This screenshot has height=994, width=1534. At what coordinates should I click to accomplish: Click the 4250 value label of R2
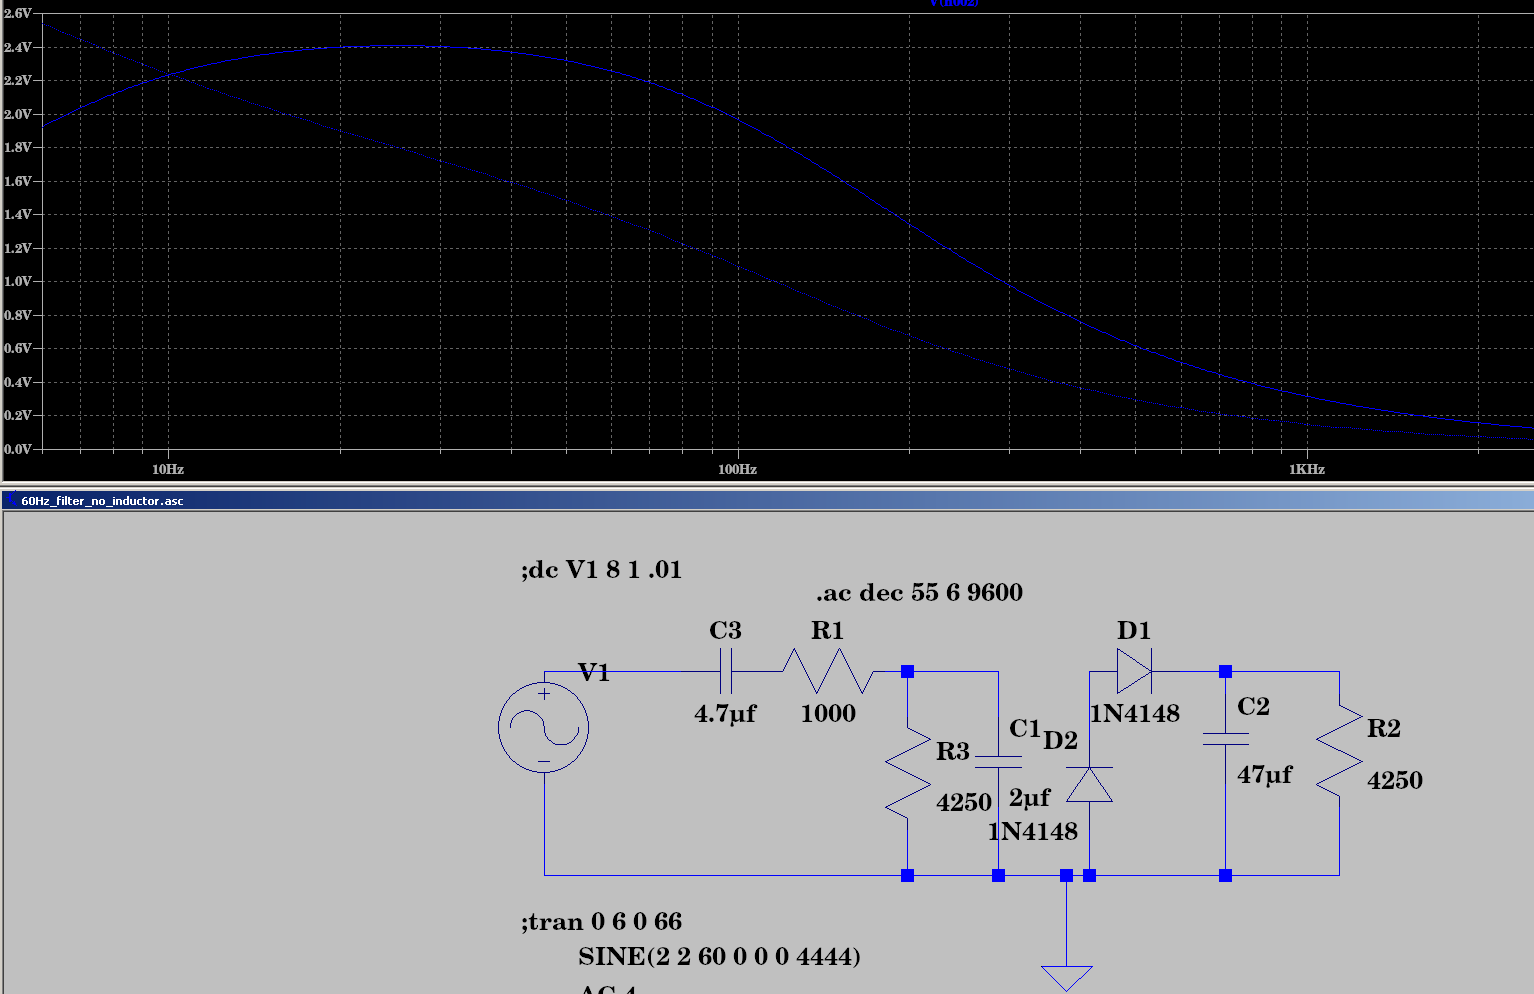coord(1394,781)
